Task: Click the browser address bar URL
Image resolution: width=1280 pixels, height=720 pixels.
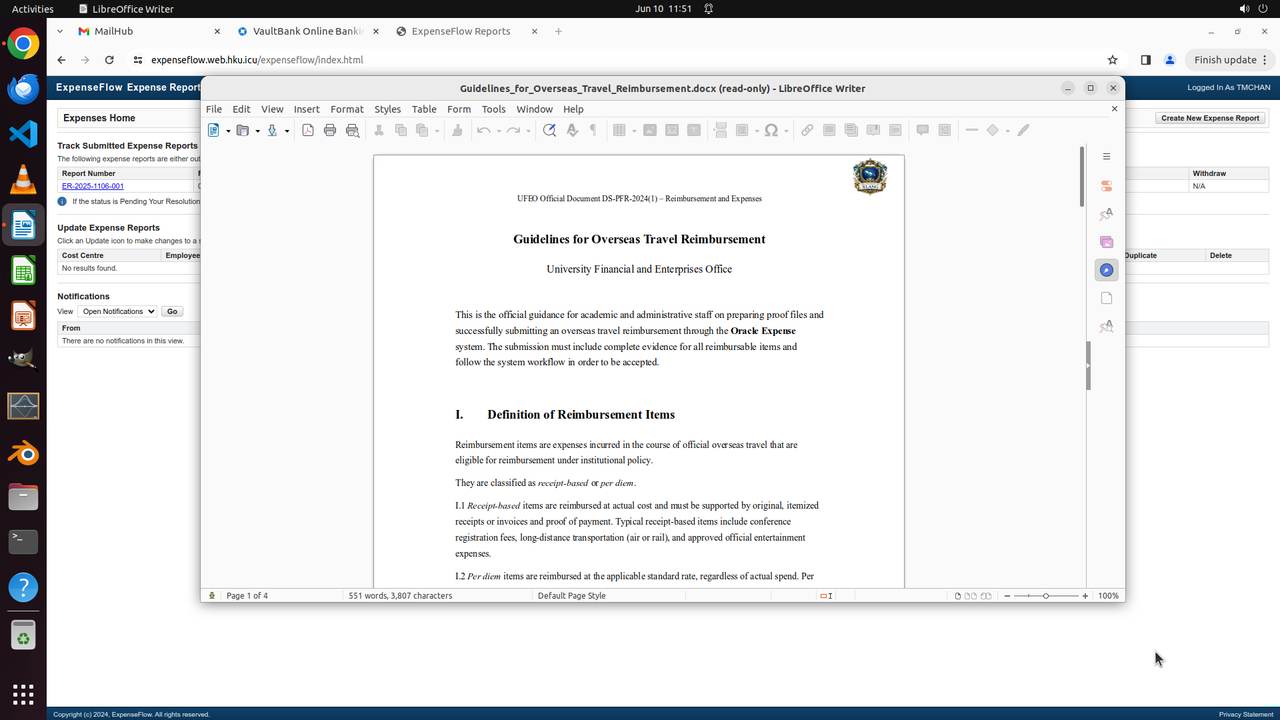Action: click(257, 60)
